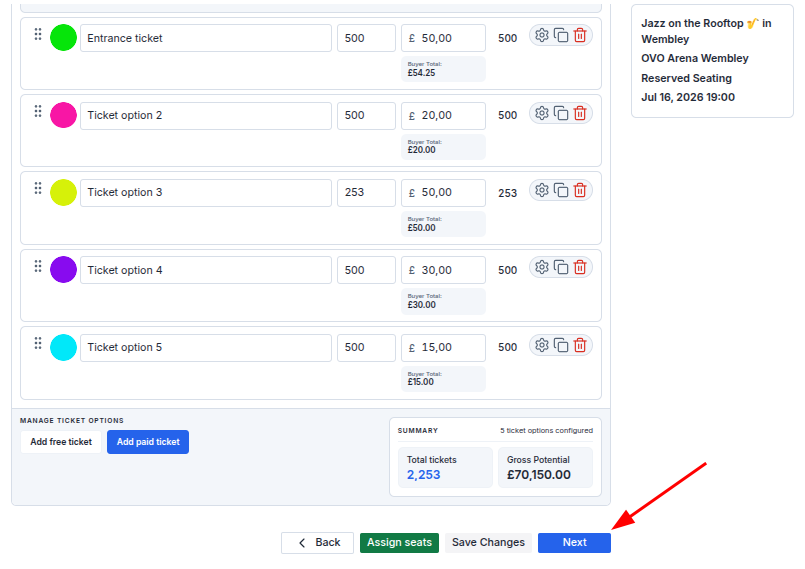The width and height of the screenshot is (805, 569).
Task: Click the Add free ticket button
Action: [x=61, y=442]
